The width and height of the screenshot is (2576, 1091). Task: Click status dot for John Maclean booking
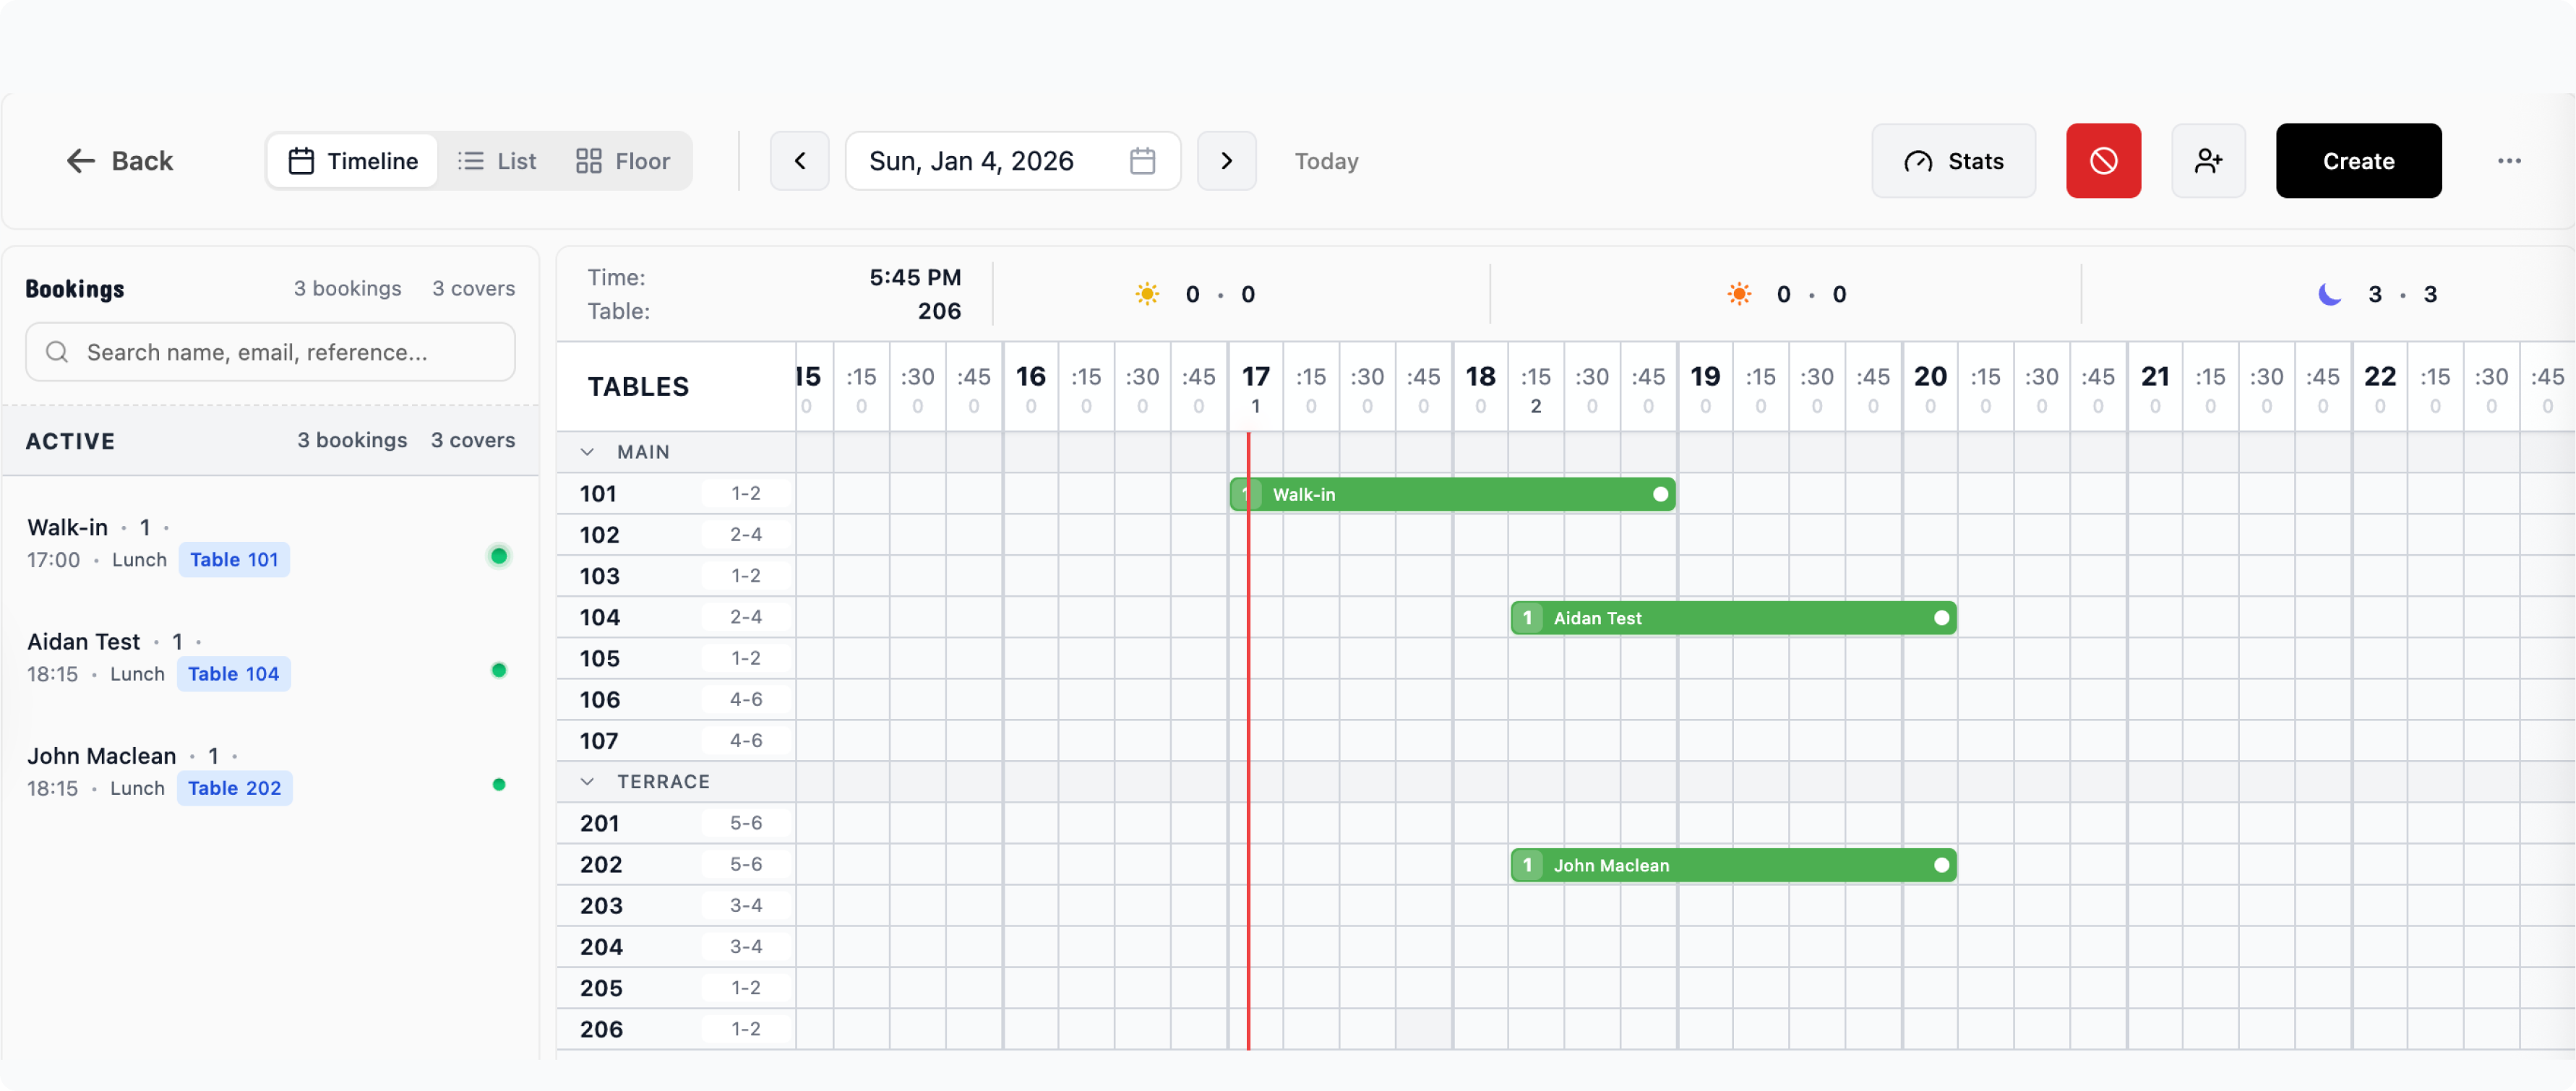499,785
